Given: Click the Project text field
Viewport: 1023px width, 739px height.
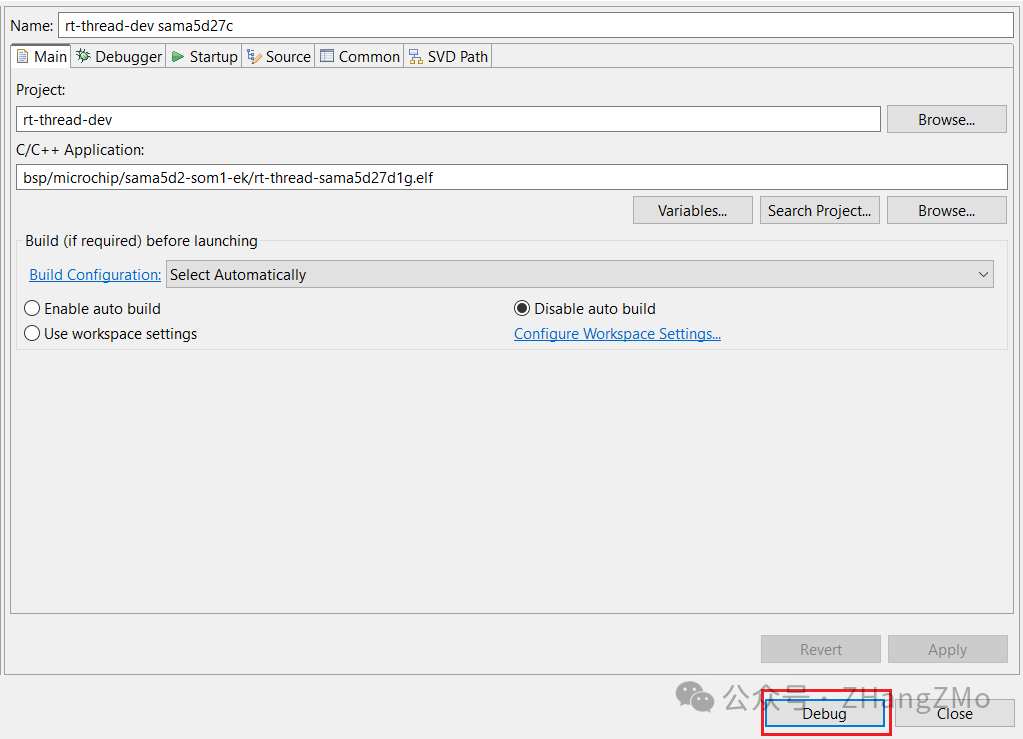Looking at the screenshot, I should (x=448, y=119).
